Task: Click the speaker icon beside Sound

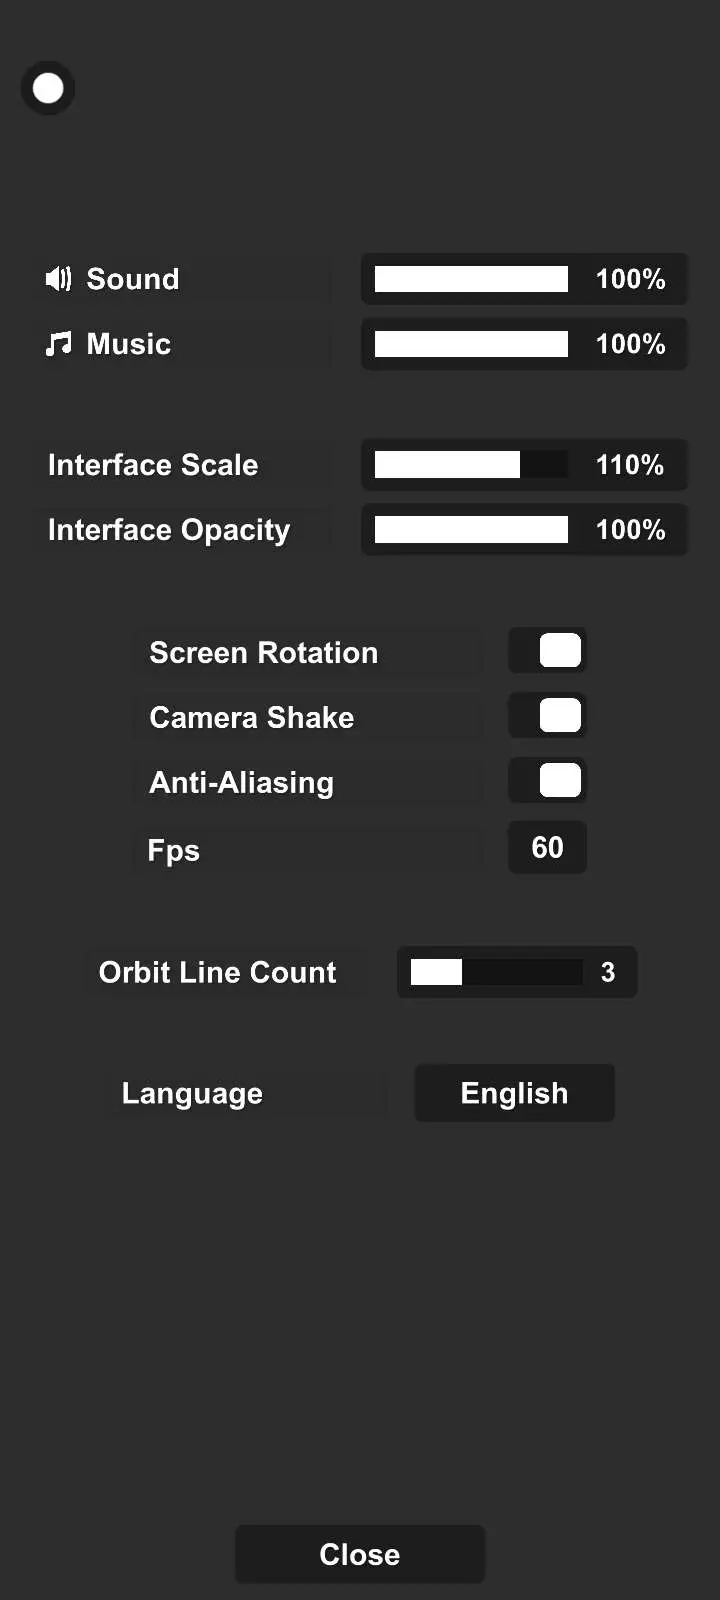Action: [58, 279]
